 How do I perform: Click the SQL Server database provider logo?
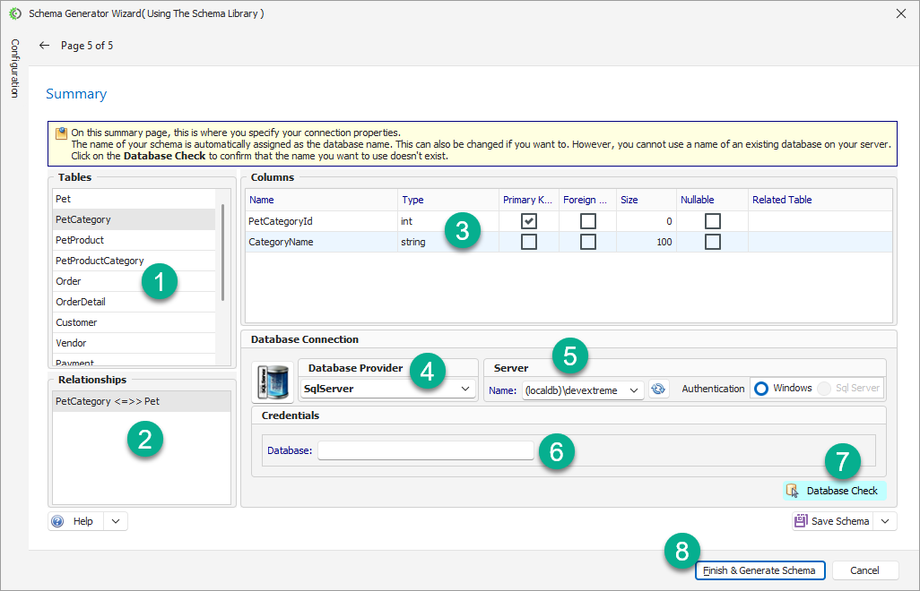coord(273,382)
